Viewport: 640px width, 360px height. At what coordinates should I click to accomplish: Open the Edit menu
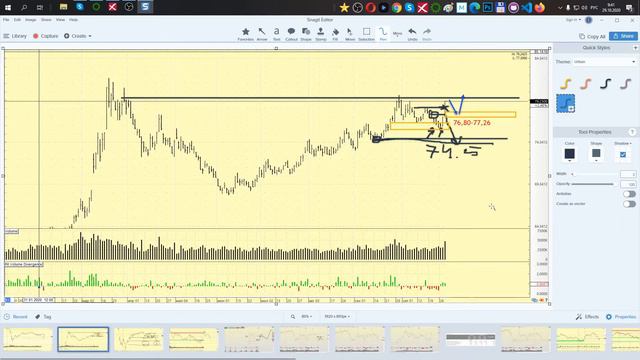click(17, 20)
